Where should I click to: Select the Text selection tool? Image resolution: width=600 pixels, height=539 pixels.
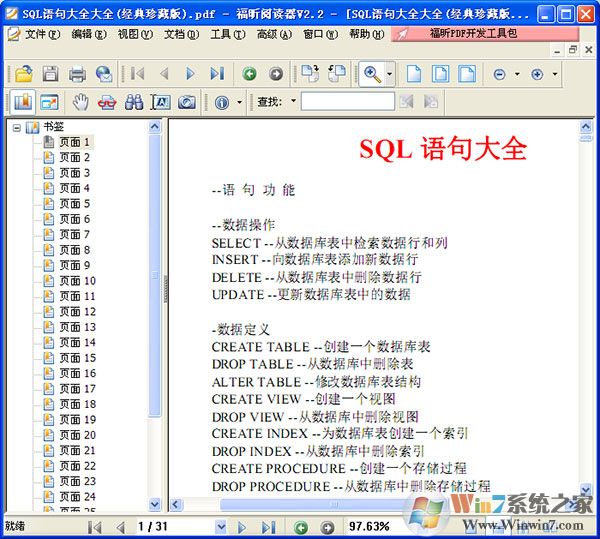pos(160,102)
